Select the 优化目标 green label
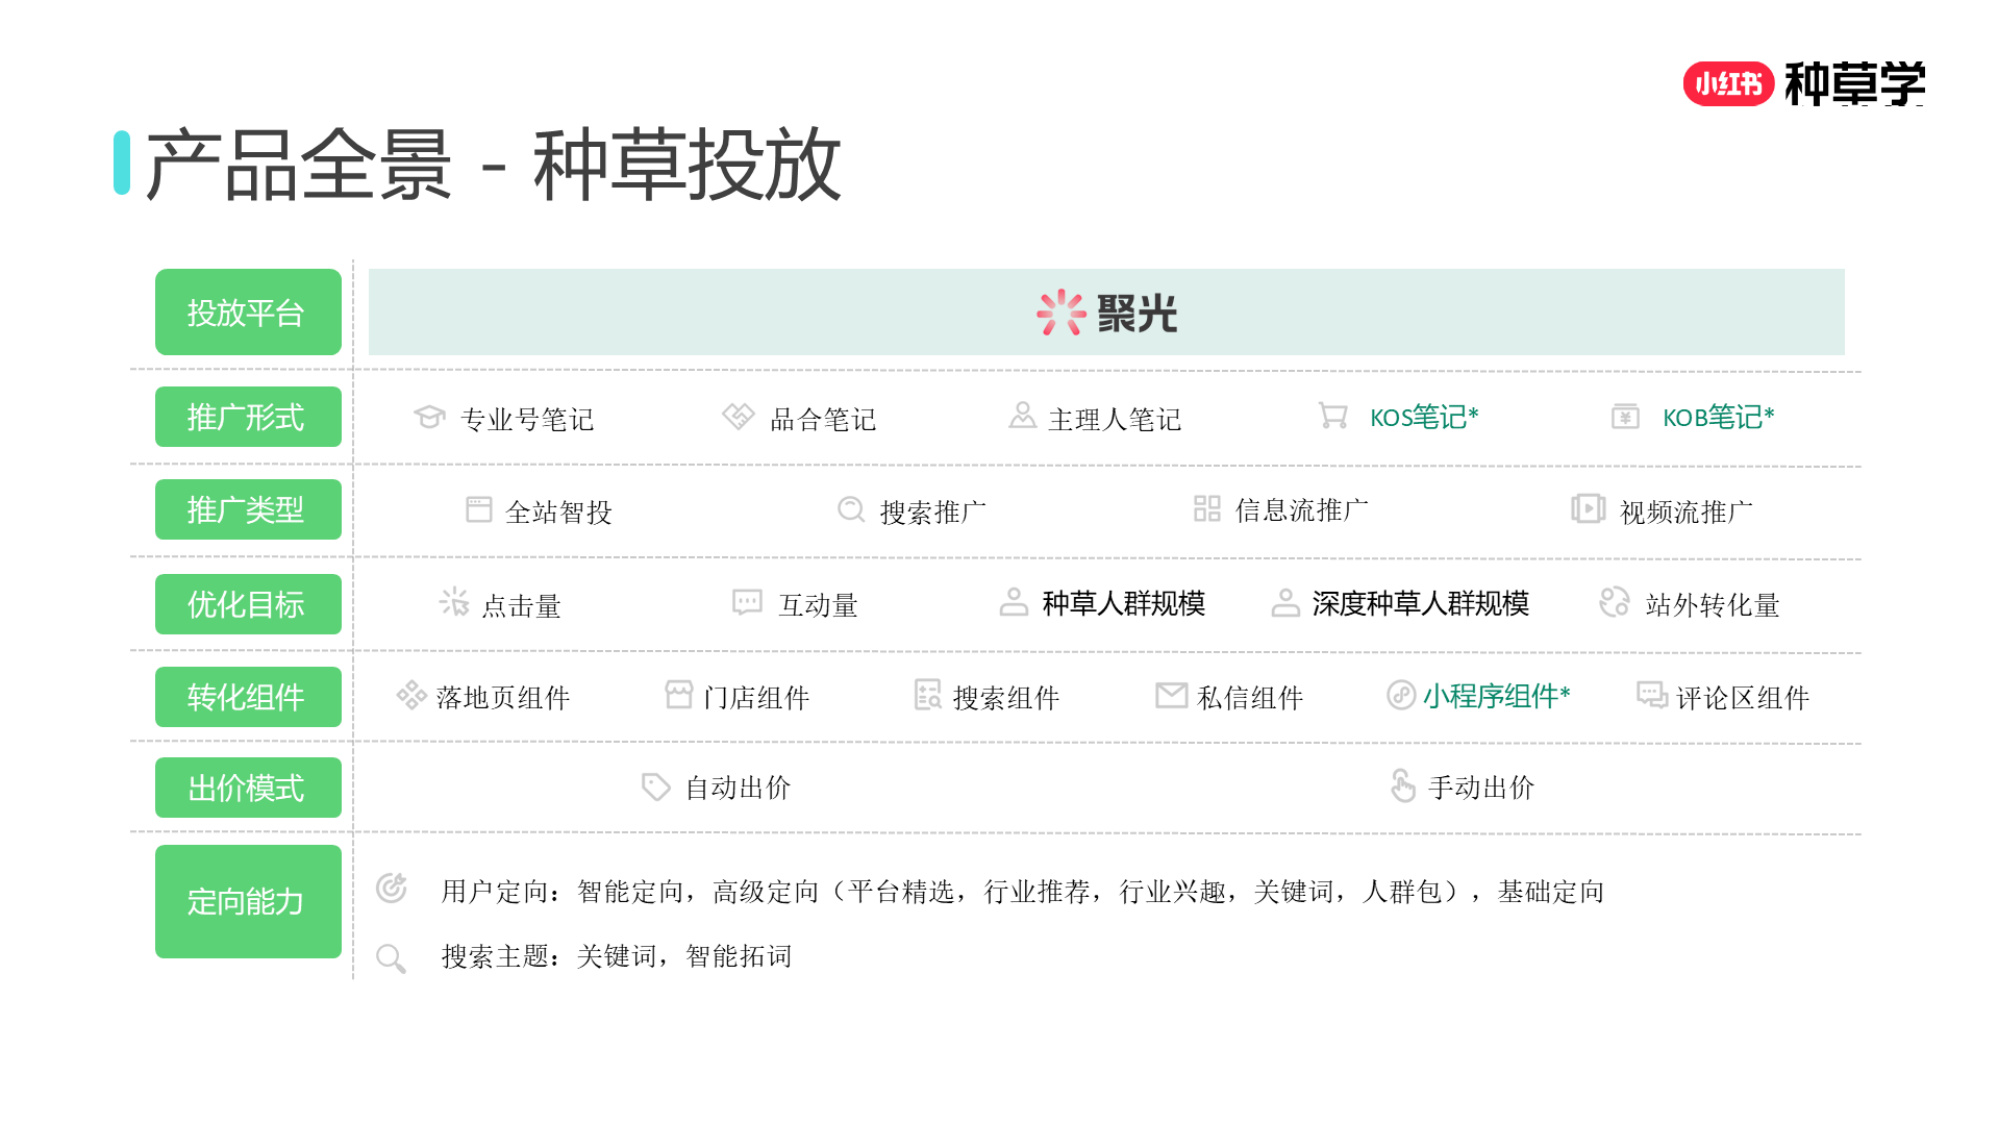This screenshot has width=2000, height=1125. pyautogui.click(x=247, y=603)
